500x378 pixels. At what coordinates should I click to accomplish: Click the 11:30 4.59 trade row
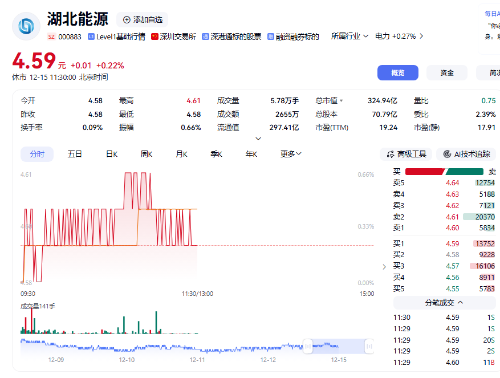click(x=444, y=318)
